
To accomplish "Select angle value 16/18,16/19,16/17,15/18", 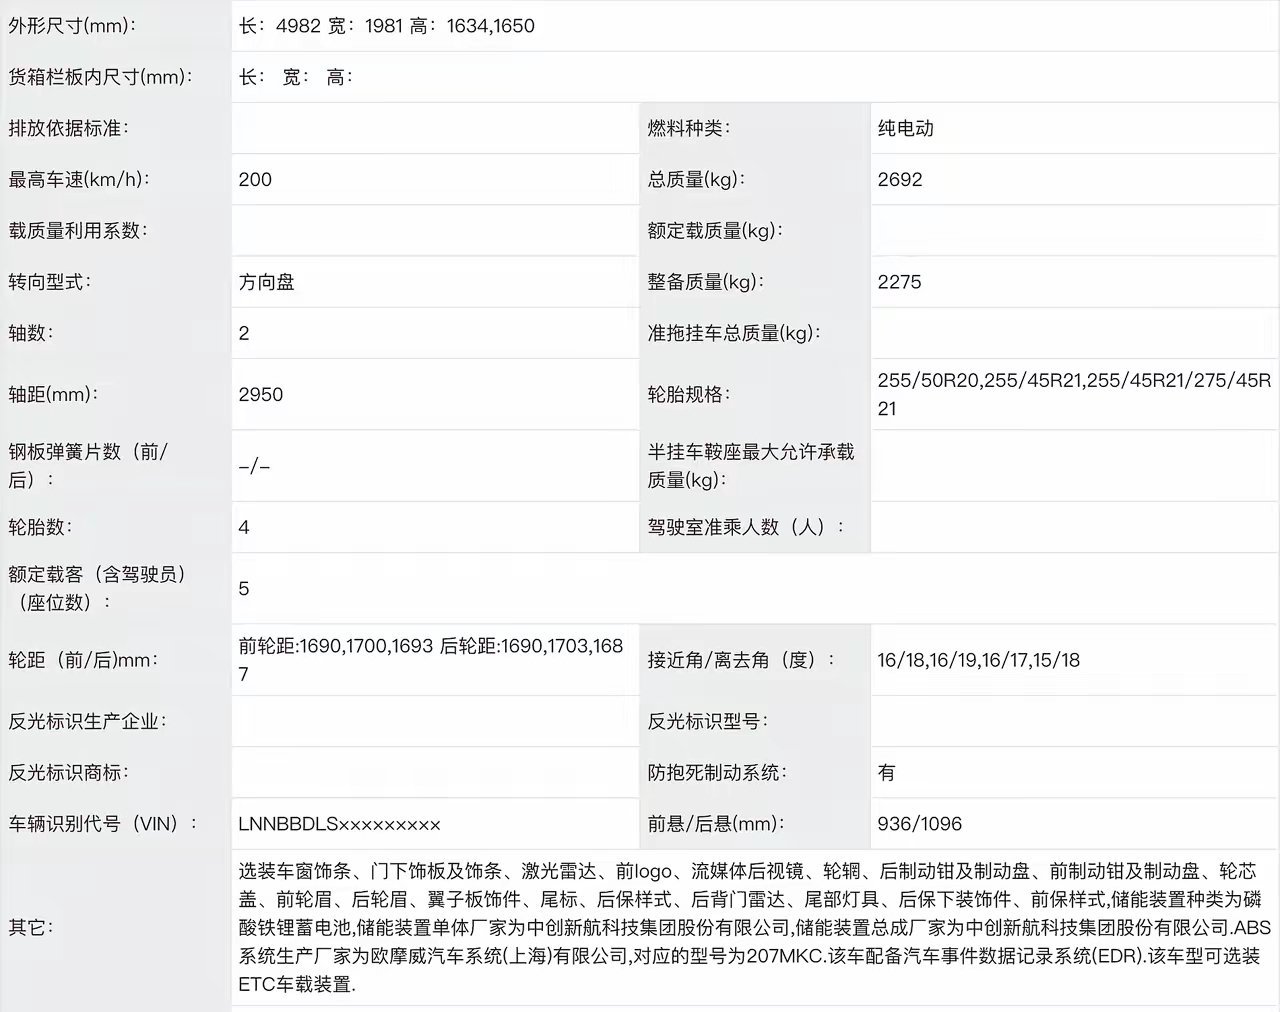I will pyautogui.click(x=979, y=660).
